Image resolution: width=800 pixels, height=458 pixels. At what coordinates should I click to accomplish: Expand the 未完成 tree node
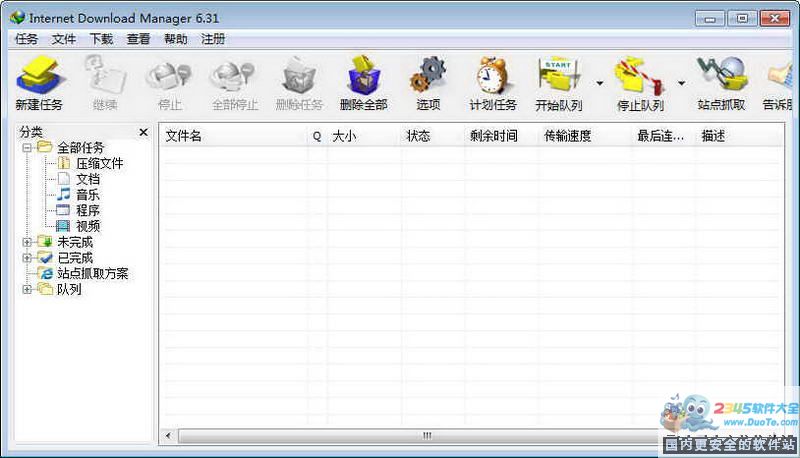(27, 242)
